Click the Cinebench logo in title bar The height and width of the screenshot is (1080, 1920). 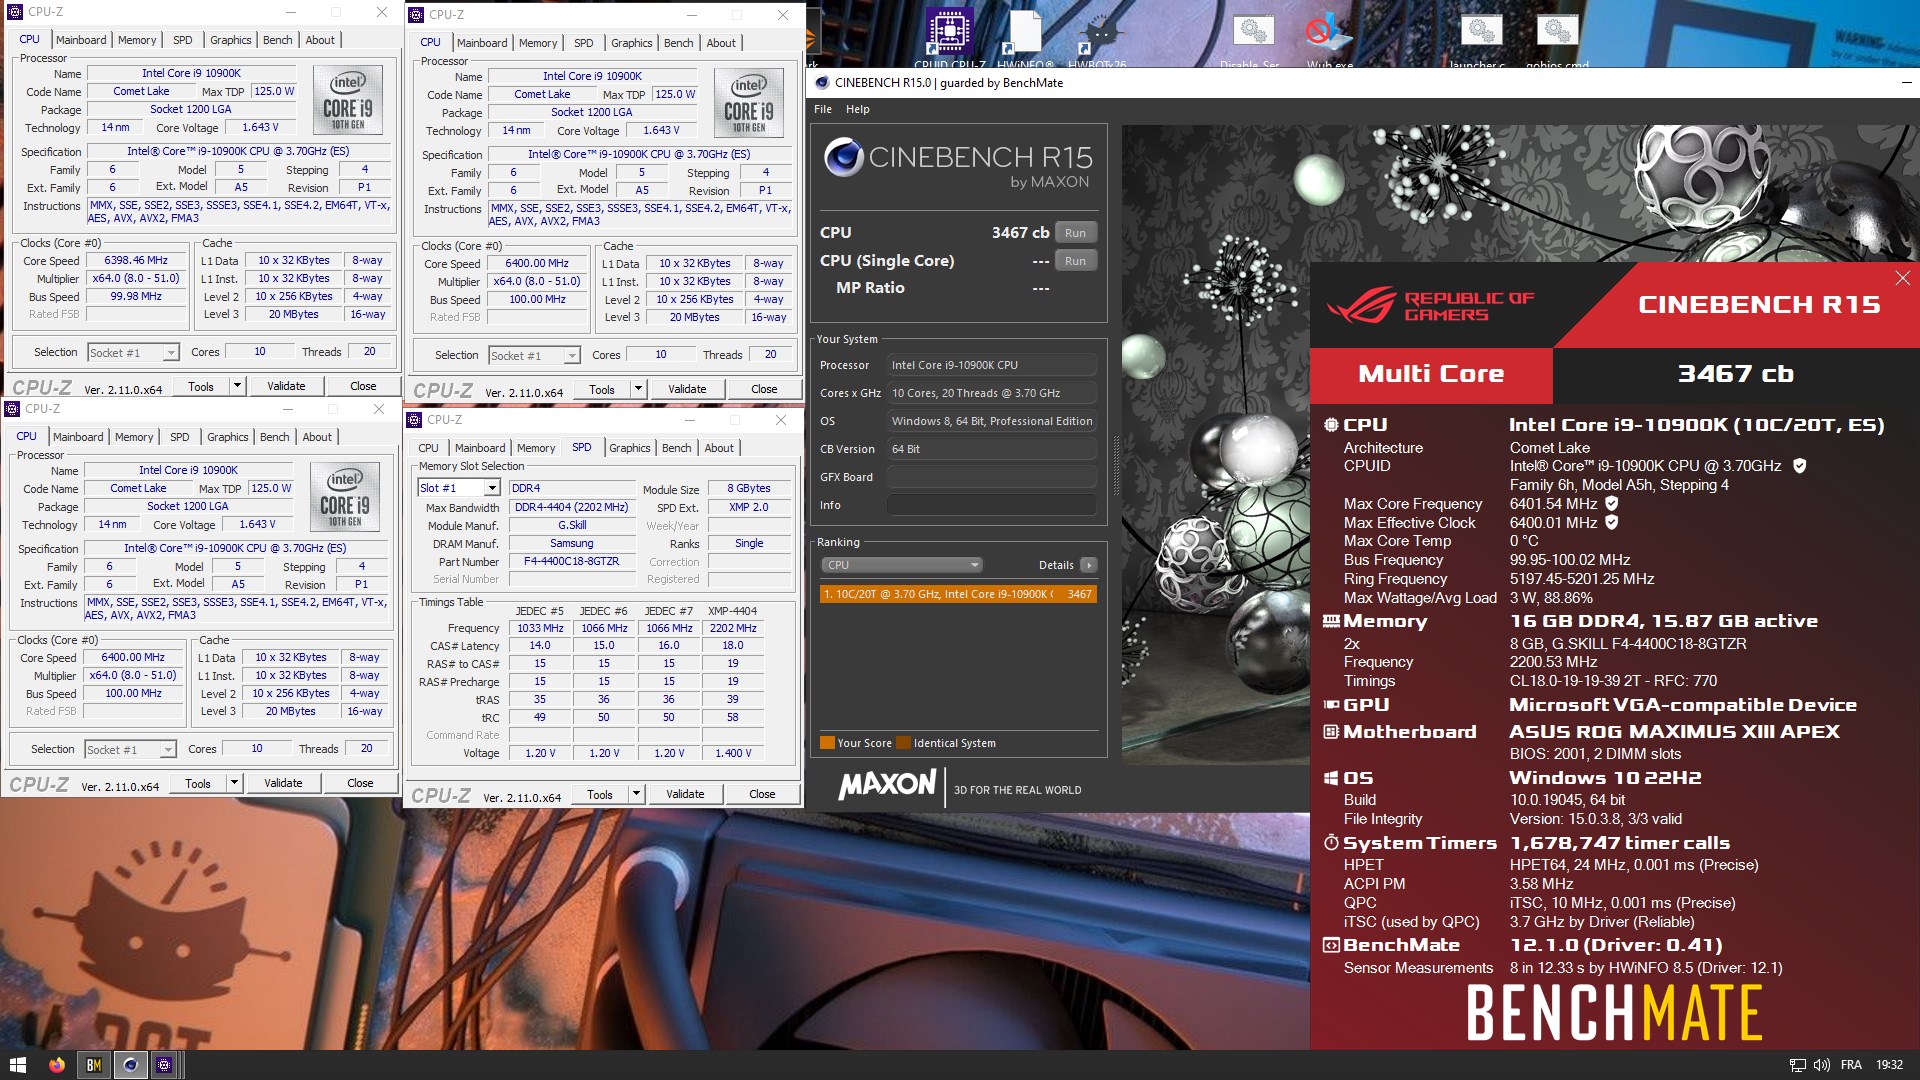coord(822,83)
